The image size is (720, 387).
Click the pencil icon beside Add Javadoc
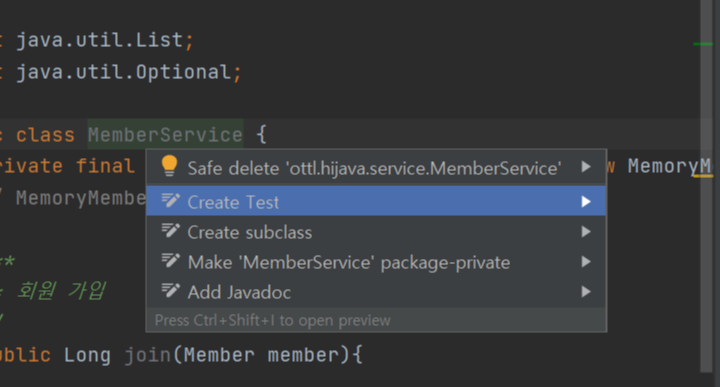pyautogui.click(x=170, y=291)
